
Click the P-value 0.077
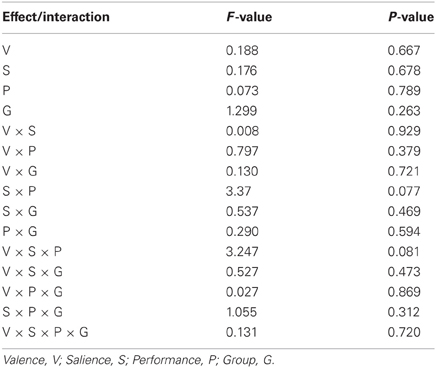click(404, 191)
